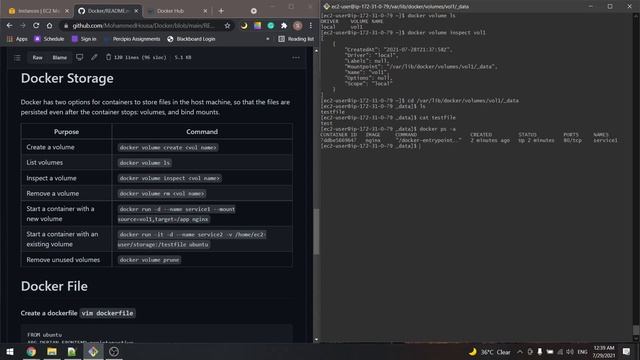Click the moon extension icon

[x=244, y=25]
